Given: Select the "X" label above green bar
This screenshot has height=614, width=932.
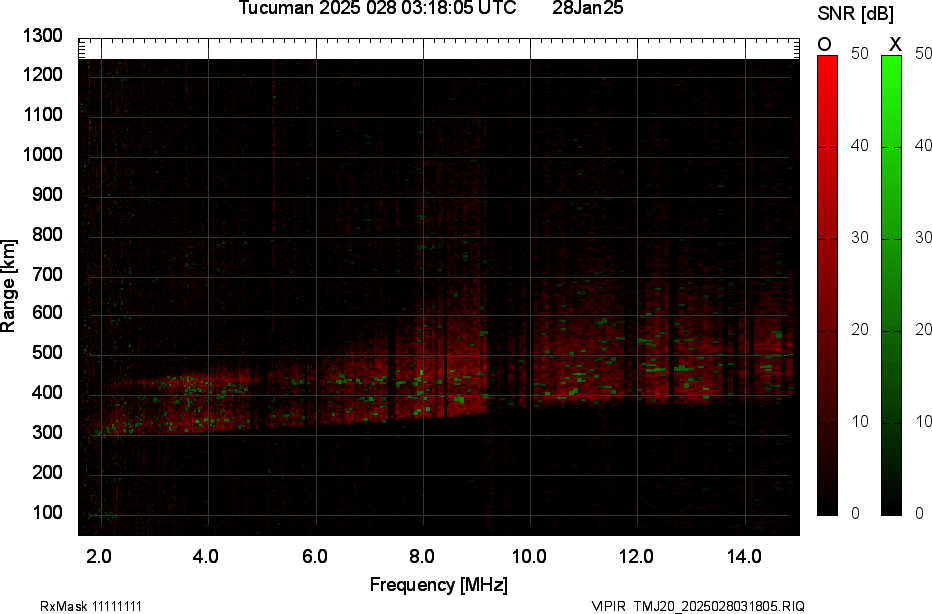Looking at the screenshot, I should [895, 44].
